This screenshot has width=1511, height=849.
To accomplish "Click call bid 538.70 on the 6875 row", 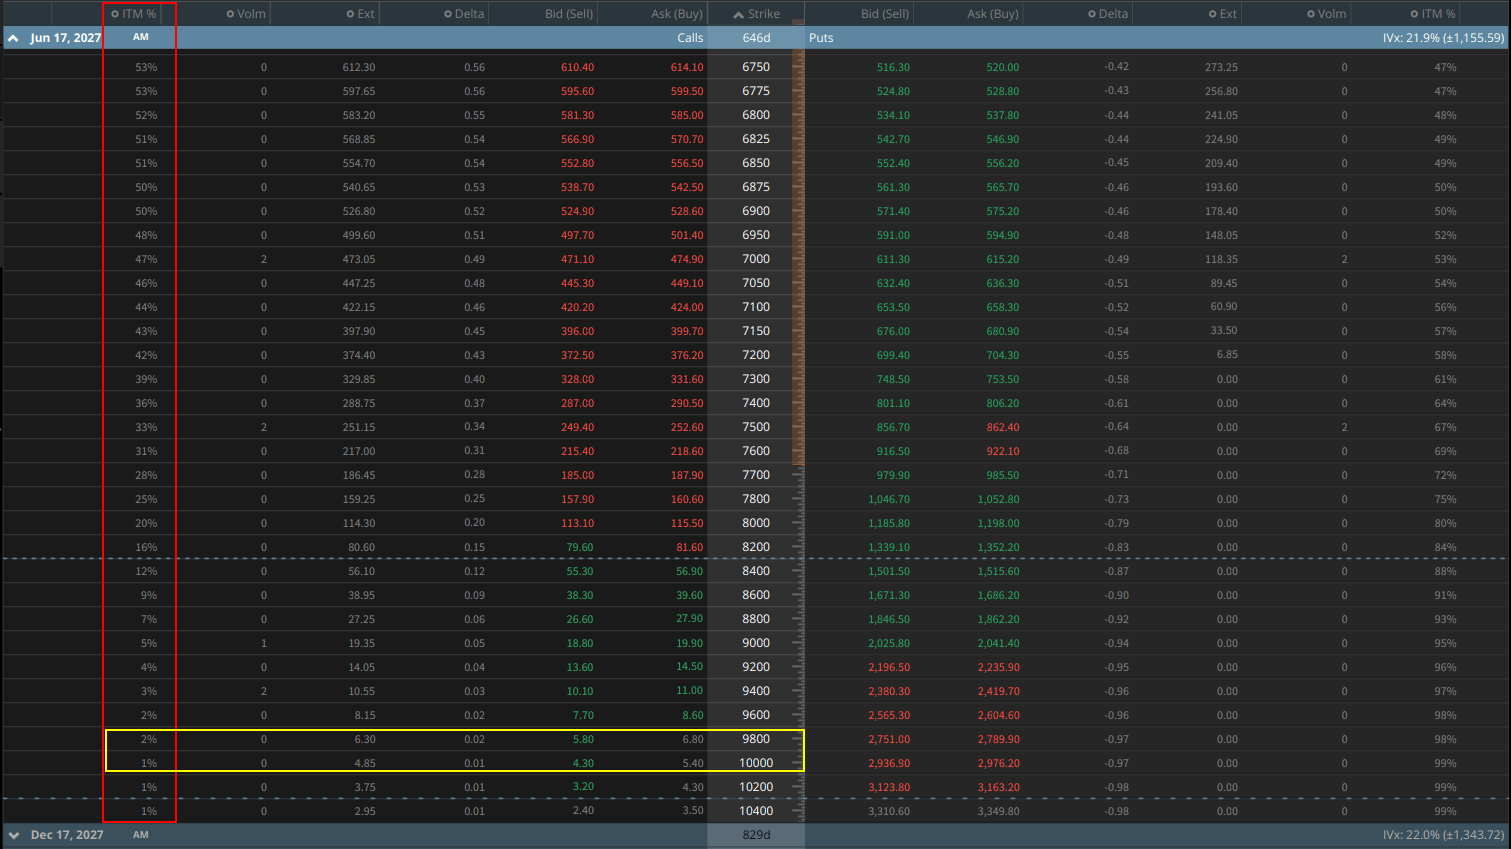I will 577,187.
